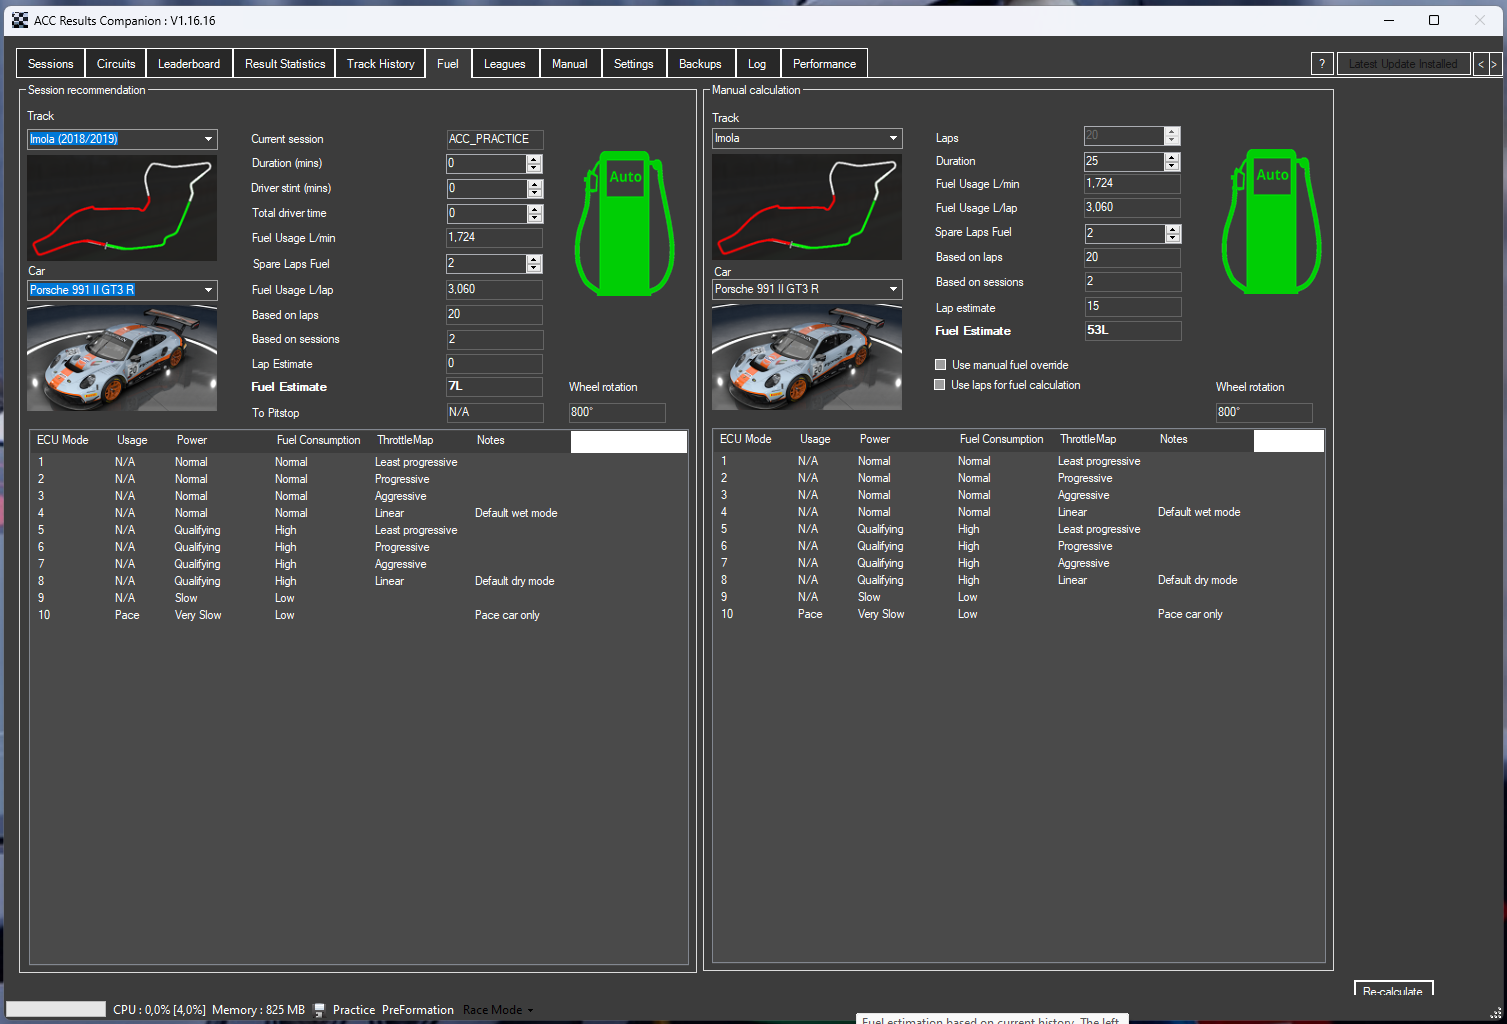Click the green Auto fuel pump in Manual calculation
The width and height of the screenshot is (1507, 1024).
pyautogui.click(x=1272, y=222)
